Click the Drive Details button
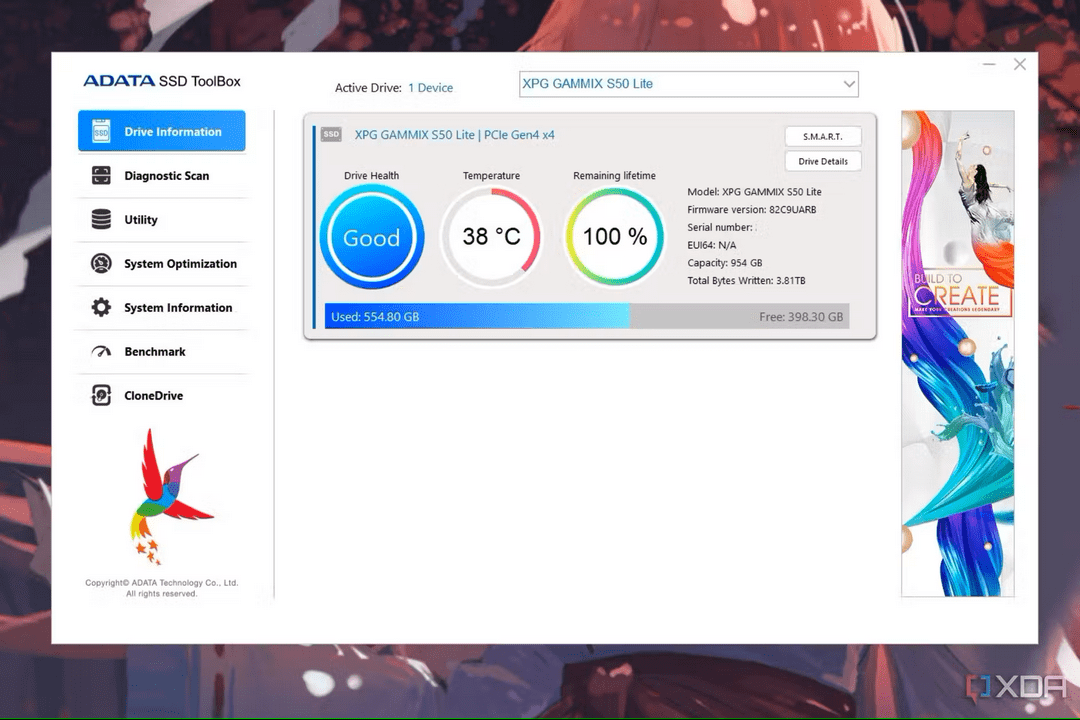Image resolution: width=1080 pixels, height=720 pixels. pyautogui.click(x=822, y=161)
